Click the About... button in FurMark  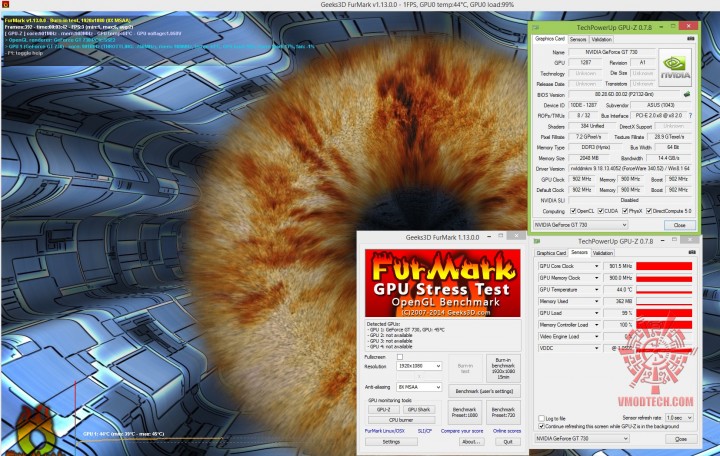[471, 442]
